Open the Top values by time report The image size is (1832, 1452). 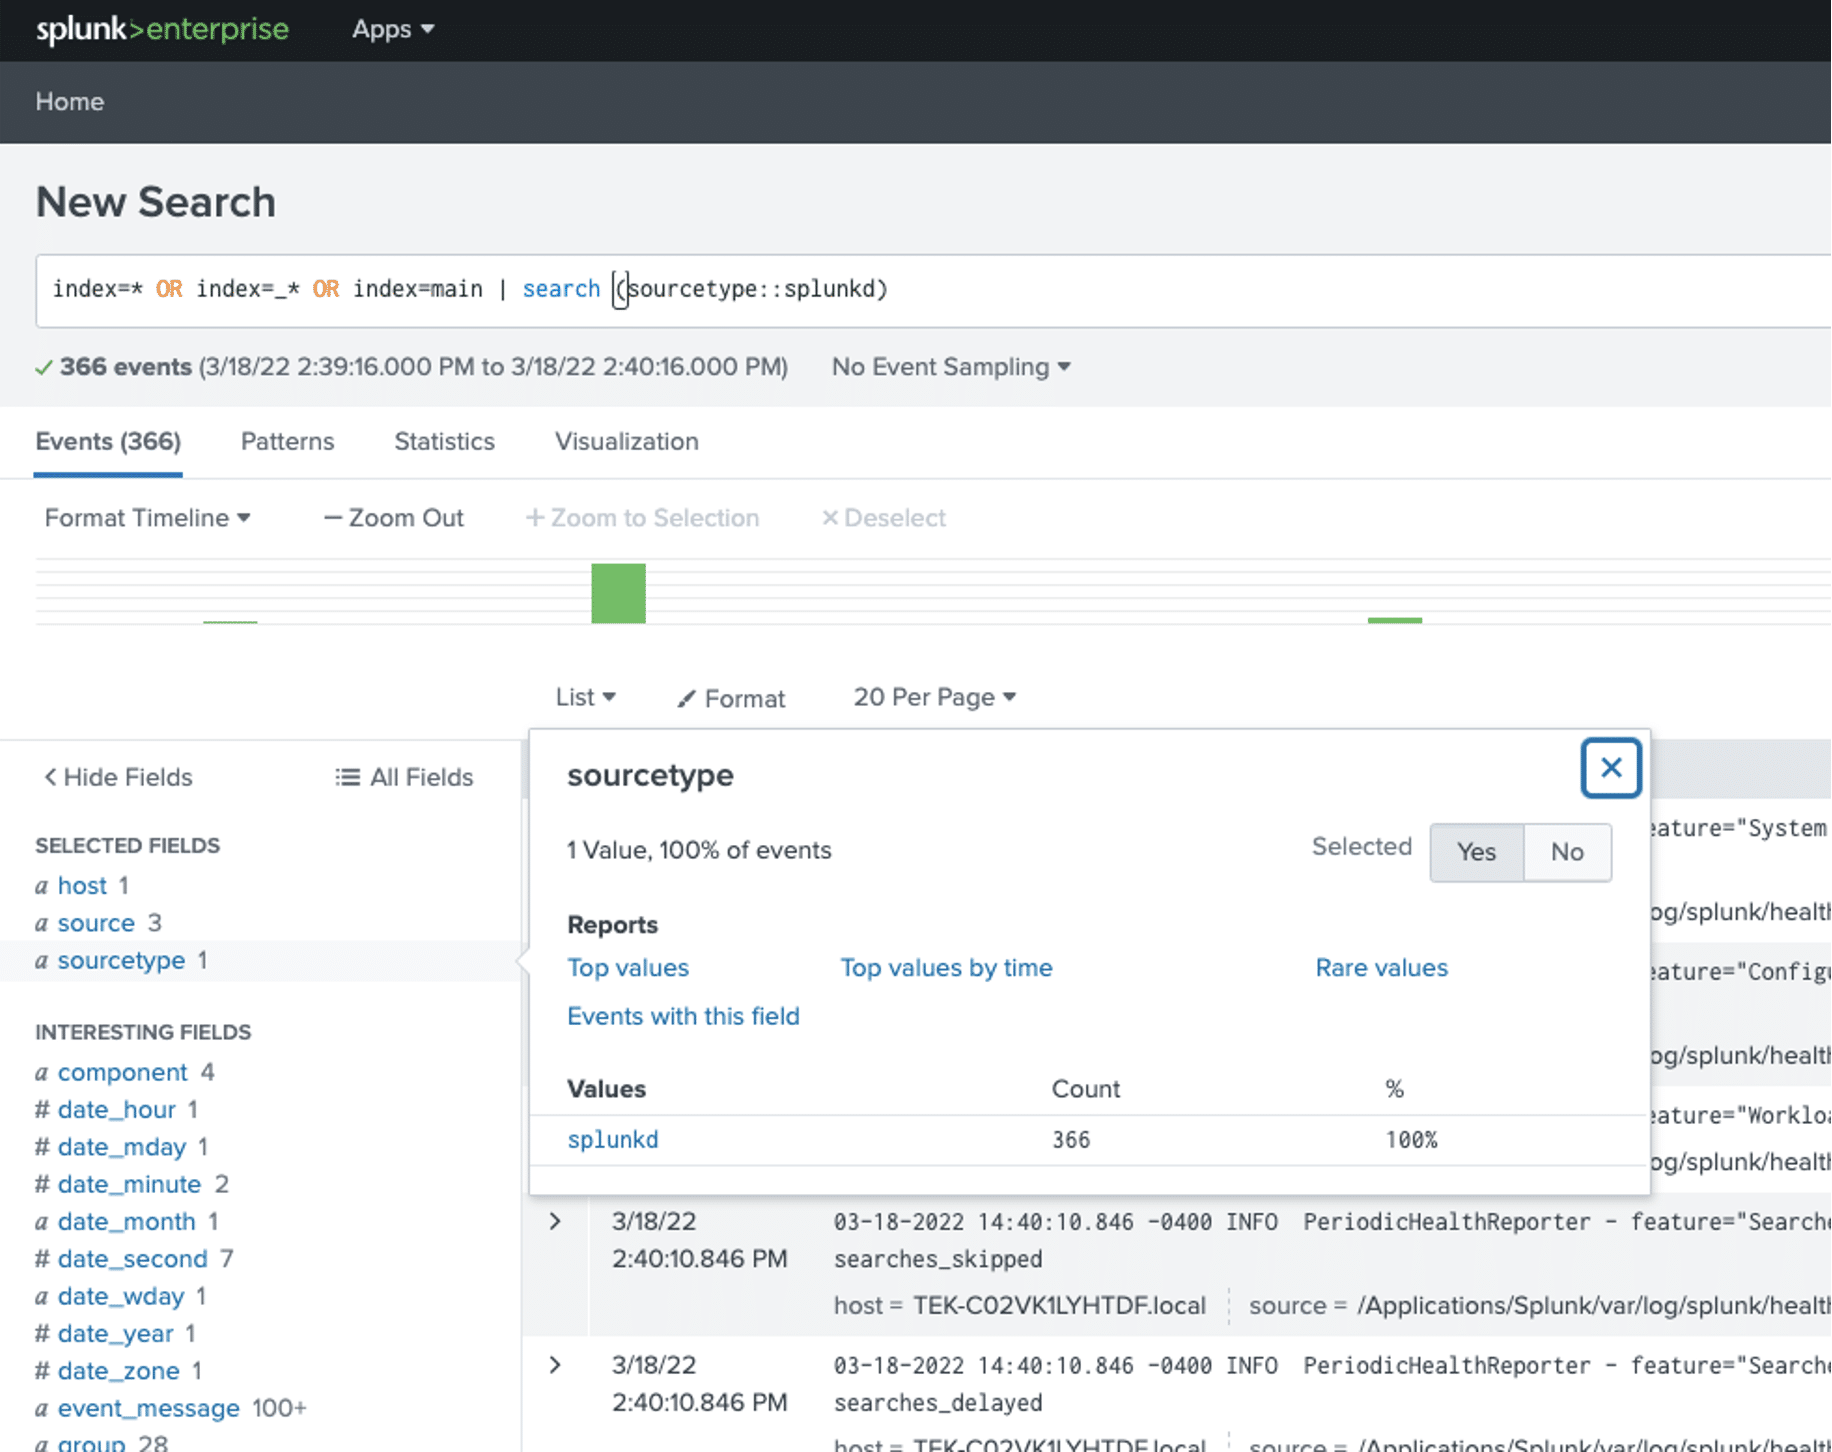coord(946,968)
